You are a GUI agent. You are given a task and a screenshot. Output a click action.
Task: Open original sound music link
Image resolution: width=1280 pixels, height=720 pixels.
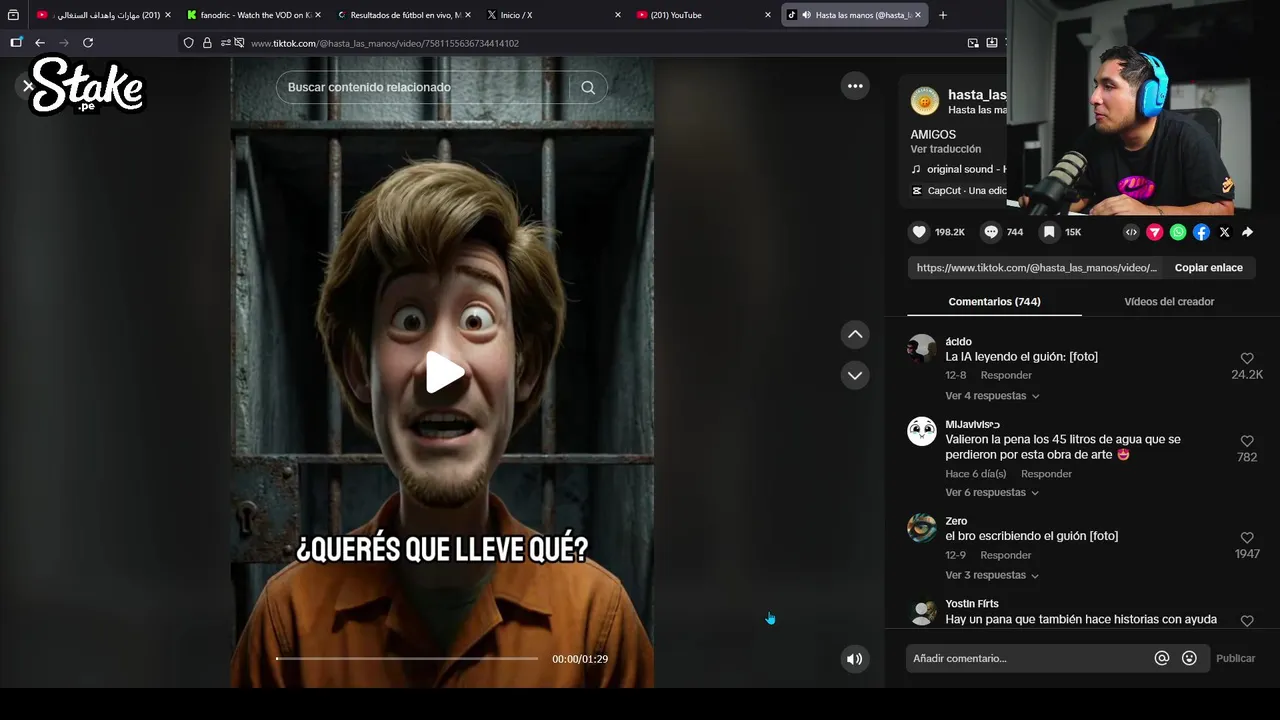pos(958,169)
